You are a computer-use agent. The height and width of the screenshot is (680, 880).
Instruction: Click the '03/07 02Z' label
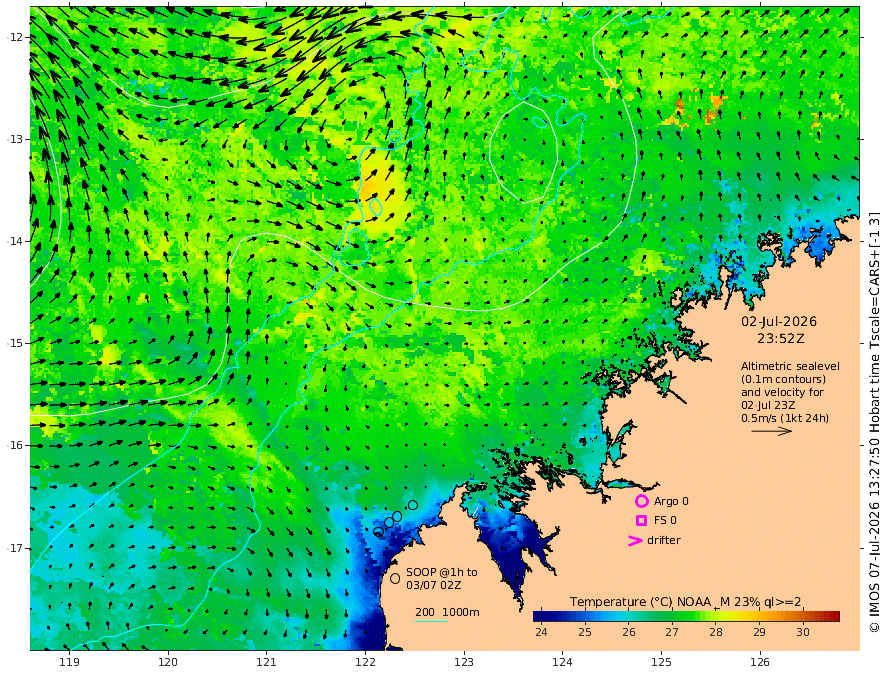(434, 585)
